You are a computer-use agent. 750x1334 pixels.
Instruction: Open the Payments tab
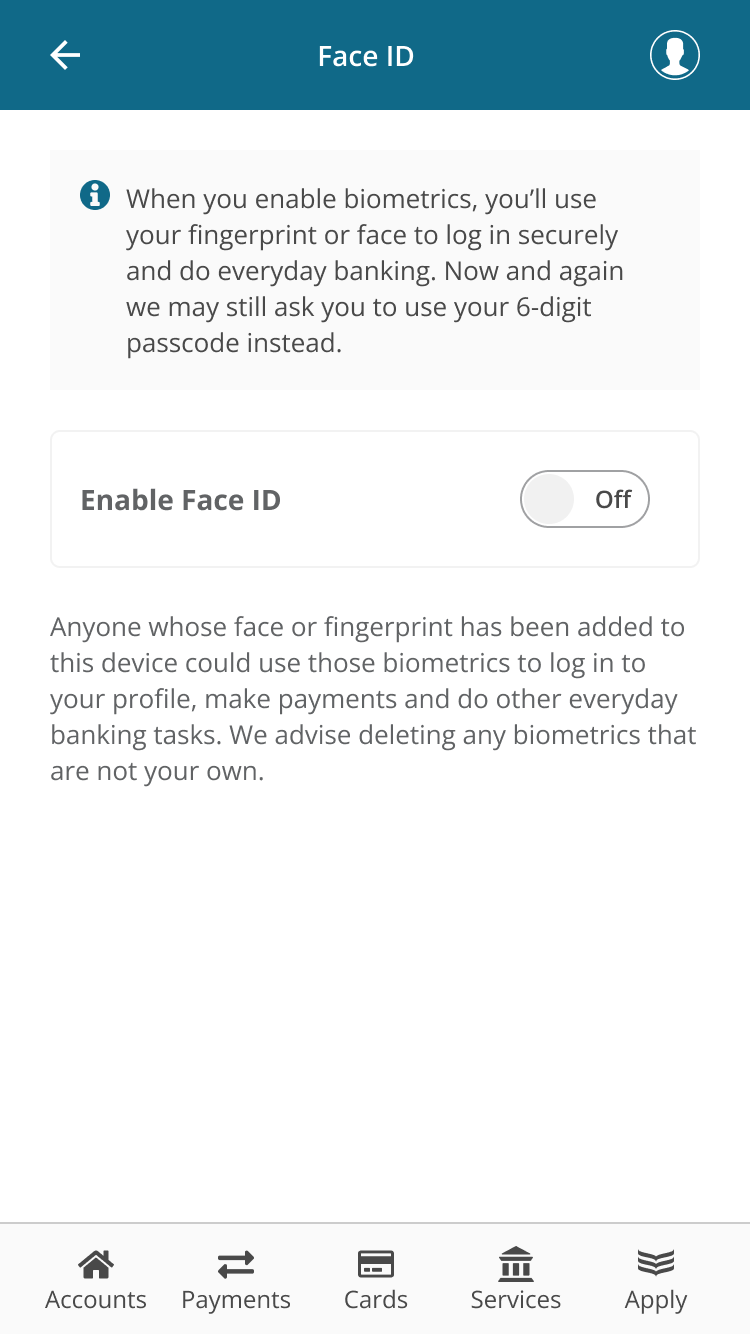(235, 1278)
